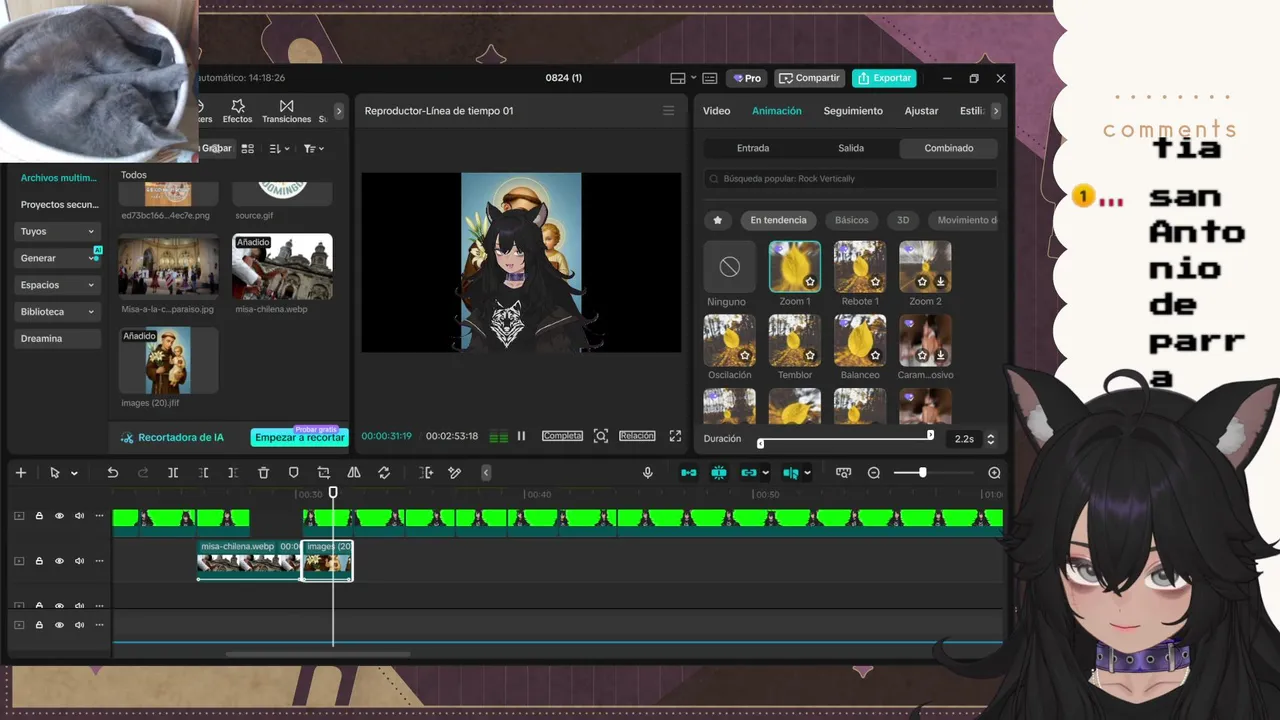This screenshot has height=720, width=1280.
Task: Expand the Generar sidebar section
Action: coord(58,258)
